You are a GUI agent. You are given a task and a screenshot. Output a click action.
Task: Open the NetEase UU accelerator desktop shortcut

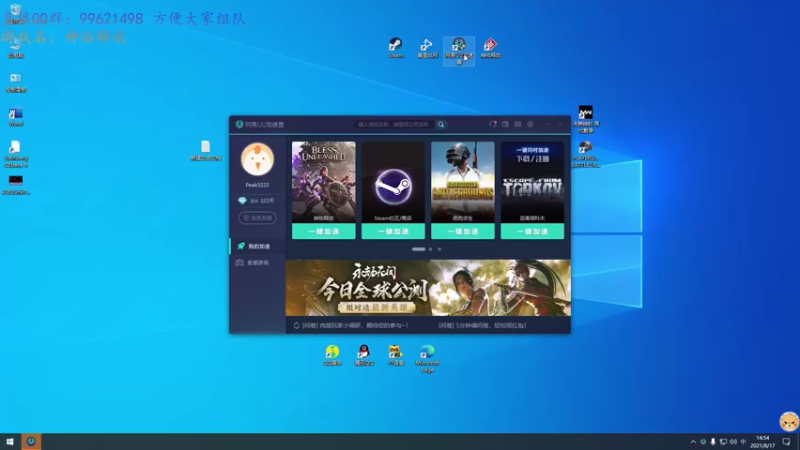pyautogui.click(x=459, y=51)
